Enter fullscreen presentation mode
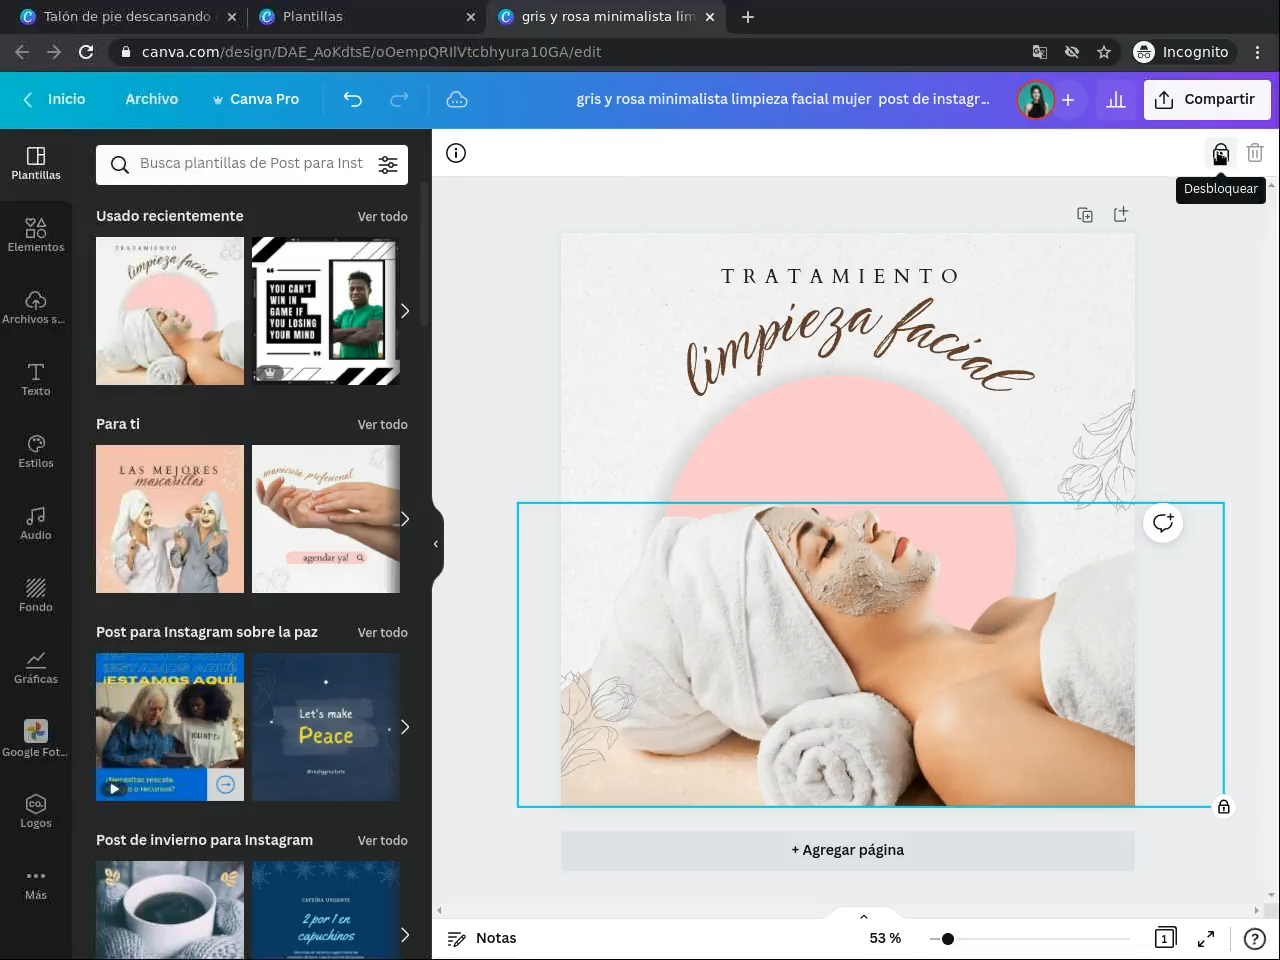This screenshot has height=960, width=1280. click(x=1206, y=938)
